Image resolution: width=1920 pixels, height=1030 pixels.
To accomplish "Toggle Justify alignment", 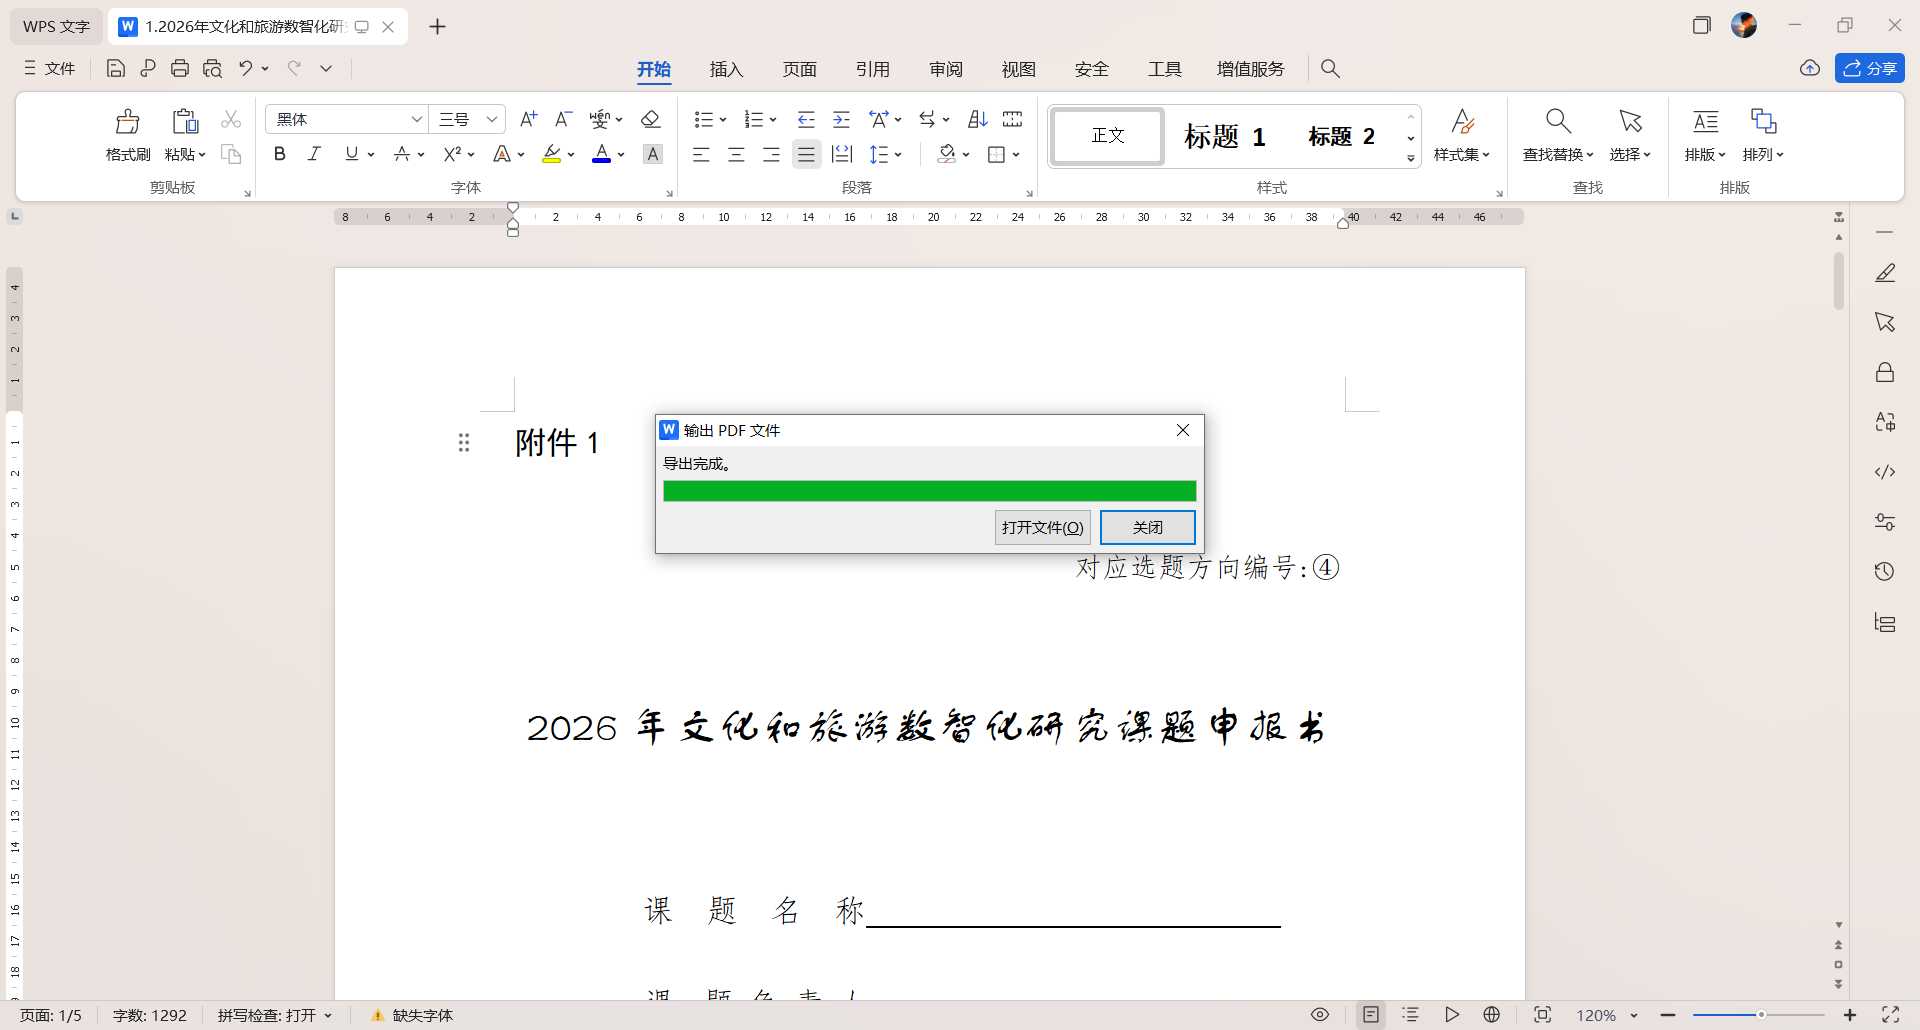I will 806,154.
